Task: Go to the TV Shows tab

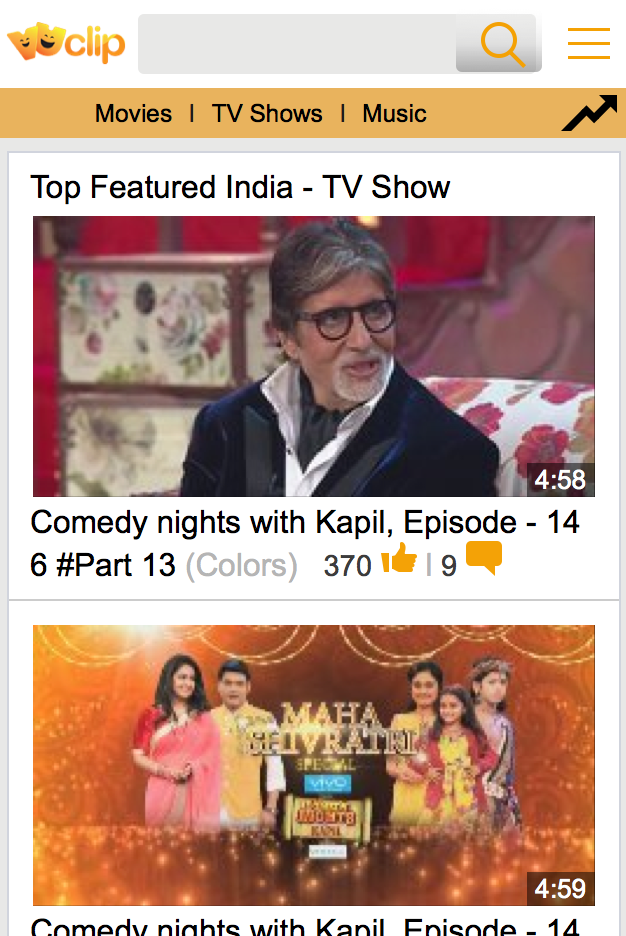Action: pyautogui.click(x=267, y=113)
